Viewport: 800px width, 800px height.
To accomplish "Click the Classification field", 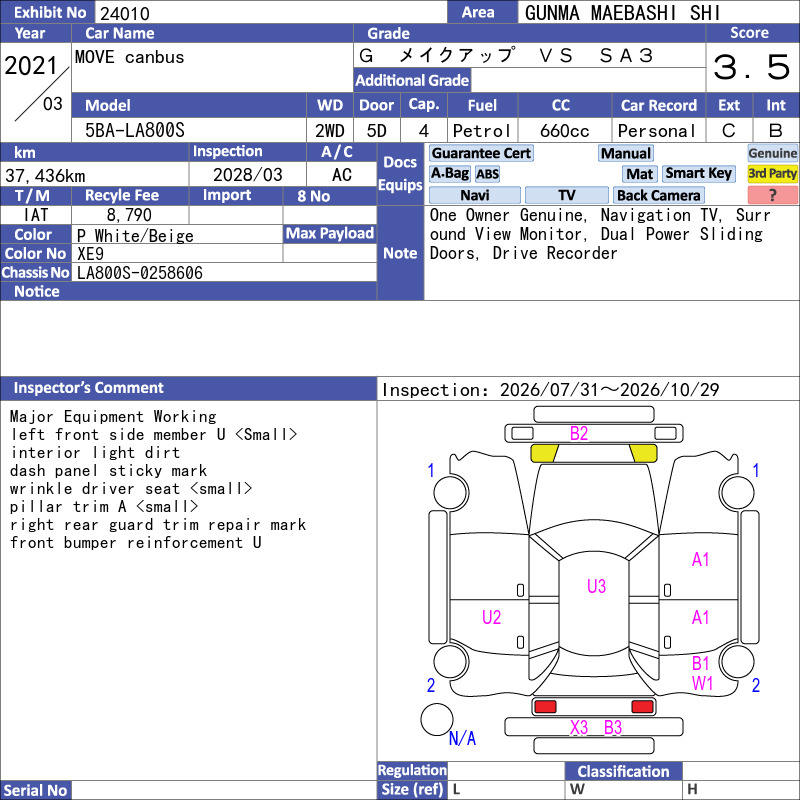I will coord(740,771).
